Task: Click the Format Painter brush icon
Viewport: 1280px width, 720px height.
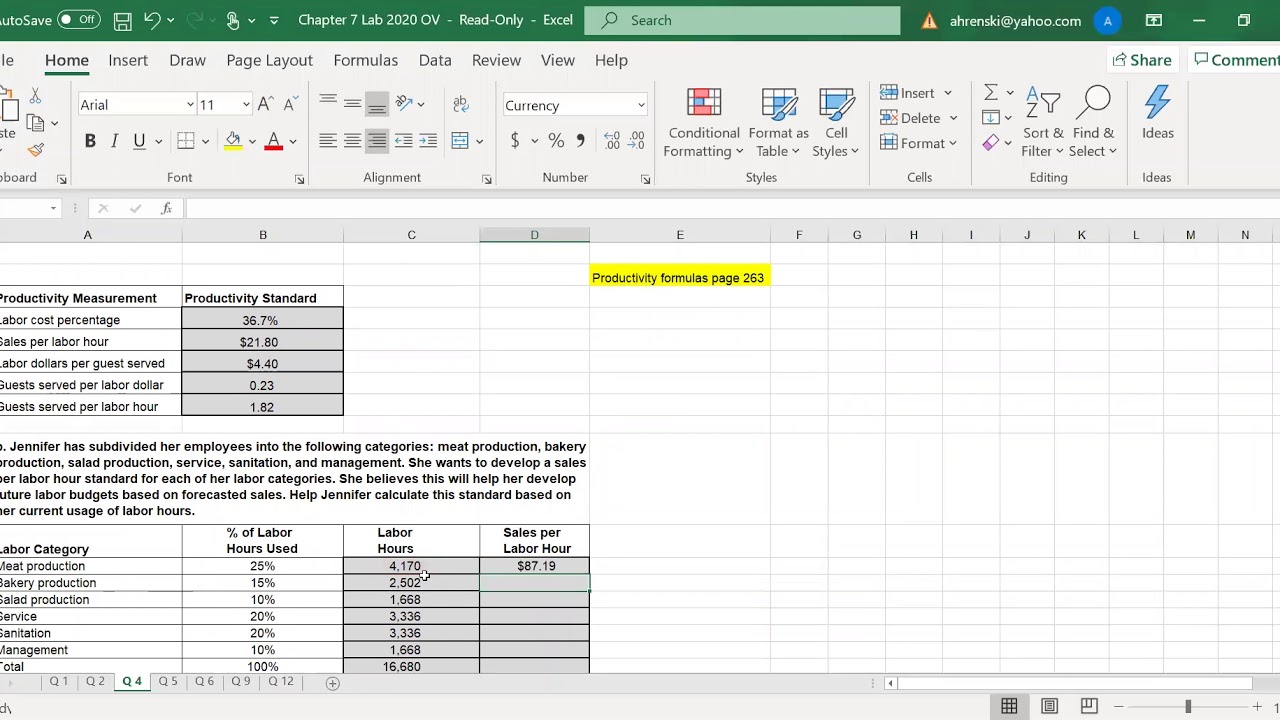Action: coord(36,150)
